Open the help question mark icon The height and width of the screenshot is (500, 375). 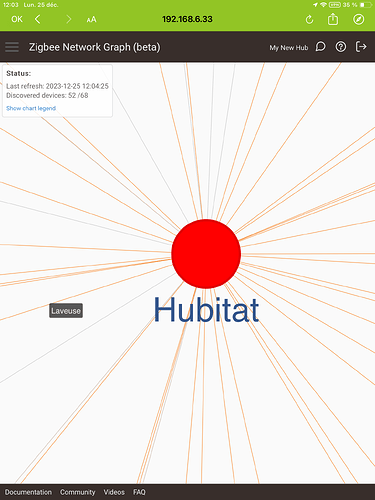coord(341,47)
